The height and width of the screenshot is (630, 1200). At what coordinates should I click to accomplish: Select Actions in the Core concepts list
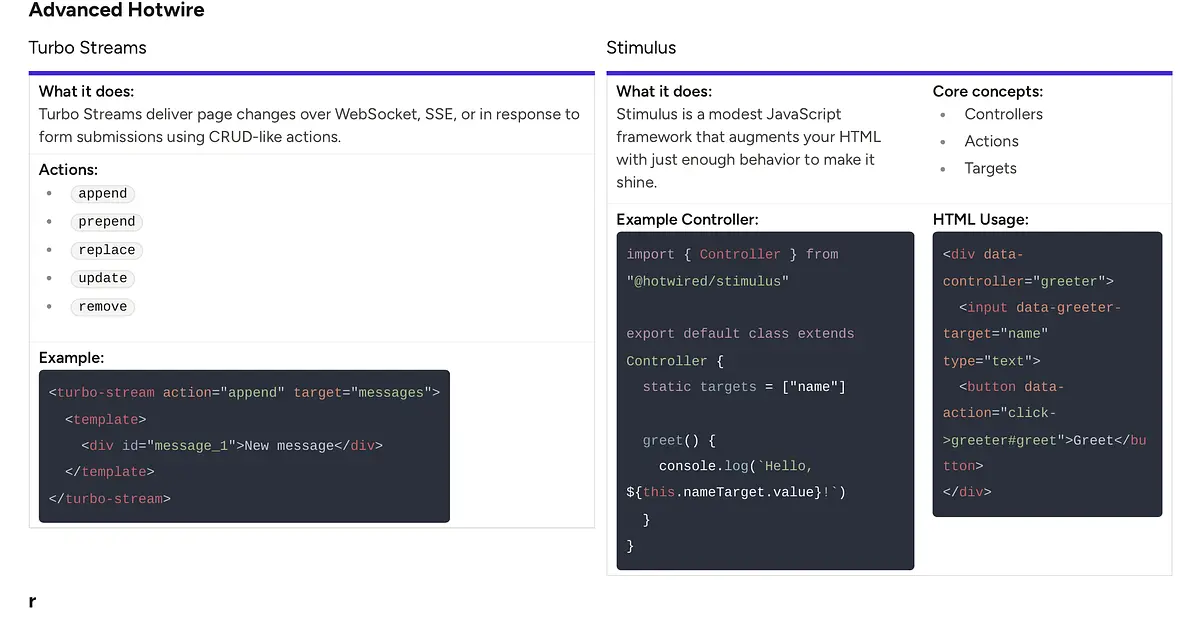[991, 141]
